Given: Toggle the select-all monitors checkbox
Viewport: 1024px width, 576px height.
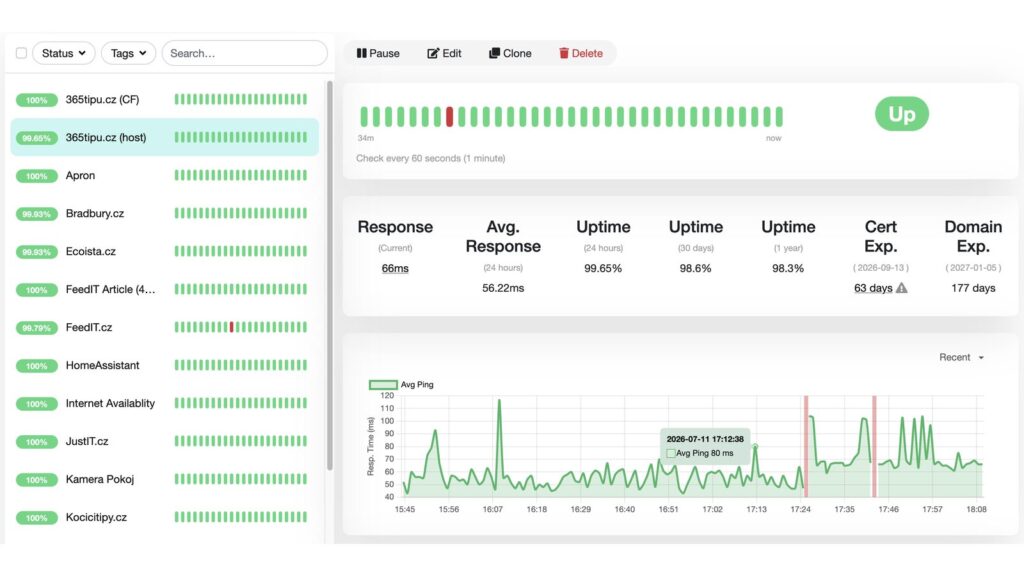Looking at the screenshot, I should click(22, 53).
